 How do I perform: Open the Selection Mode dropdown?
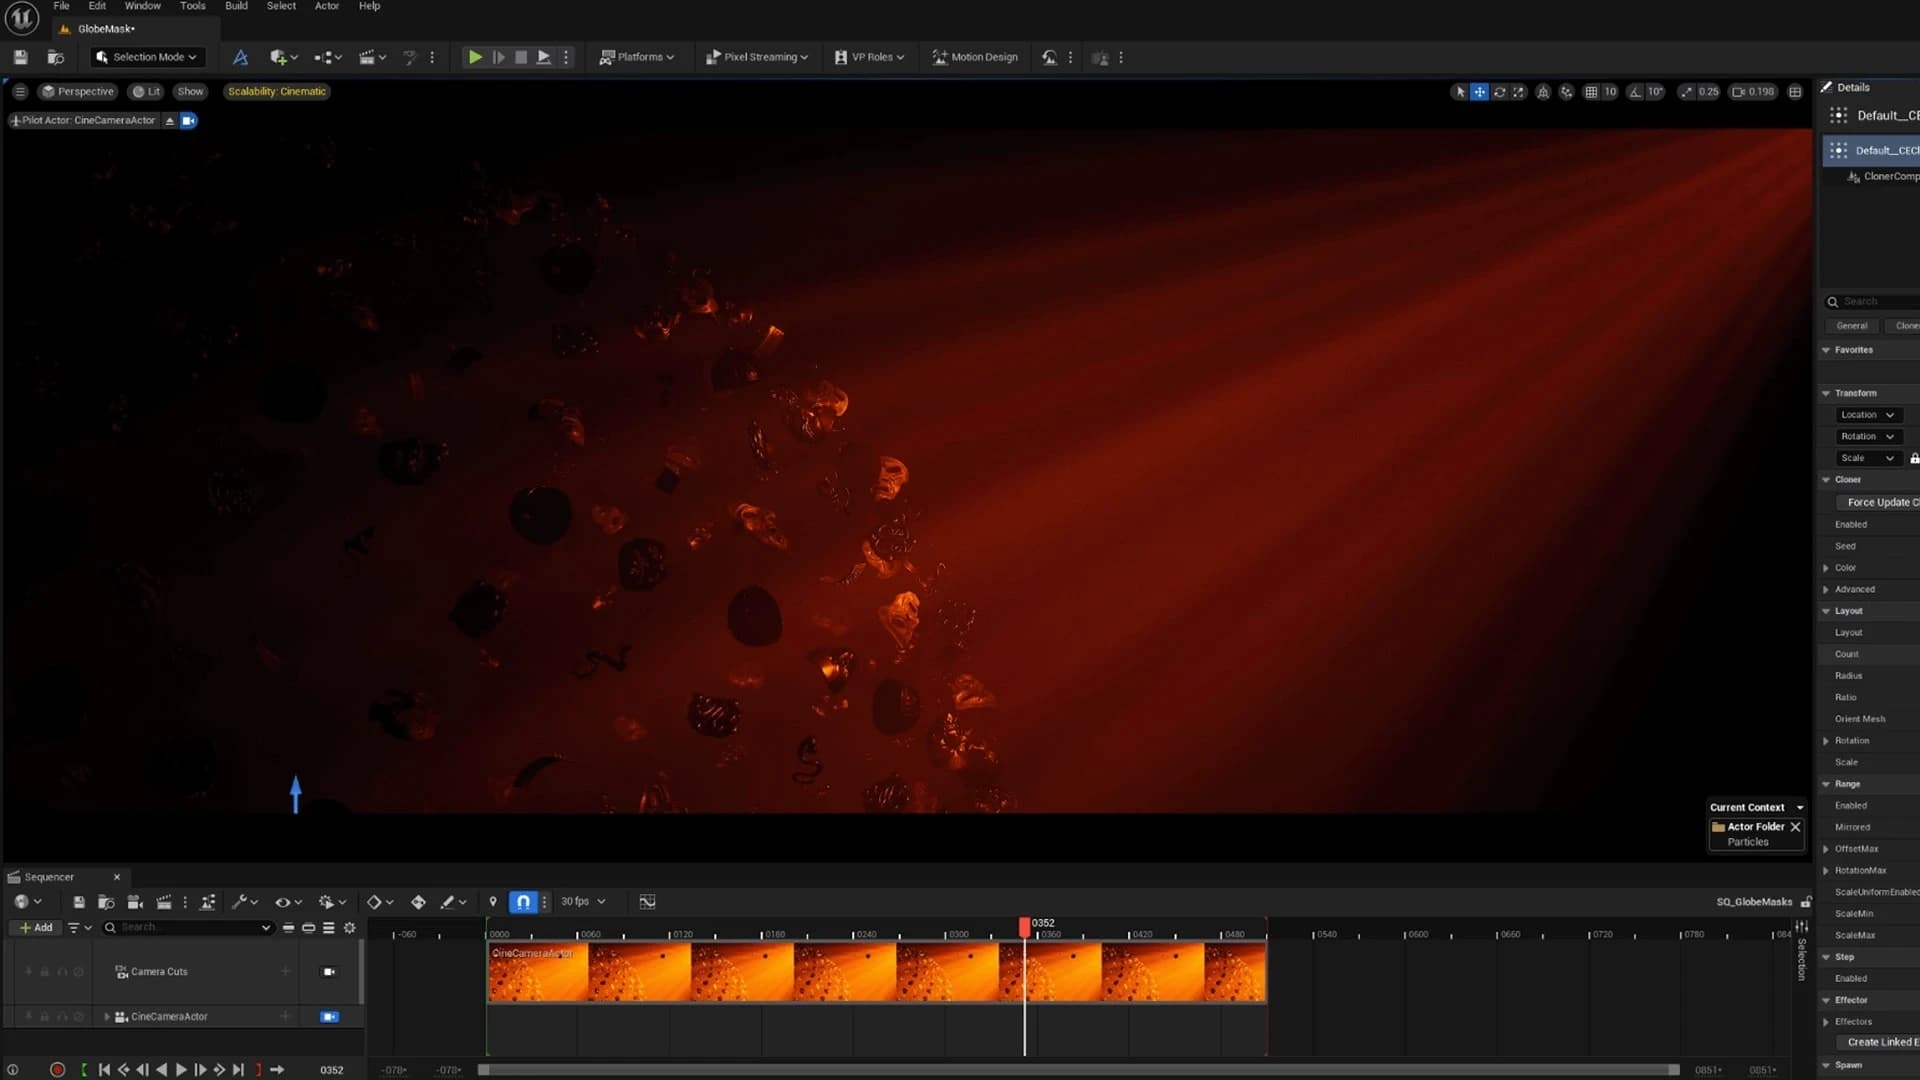click(x=147, y=58)
